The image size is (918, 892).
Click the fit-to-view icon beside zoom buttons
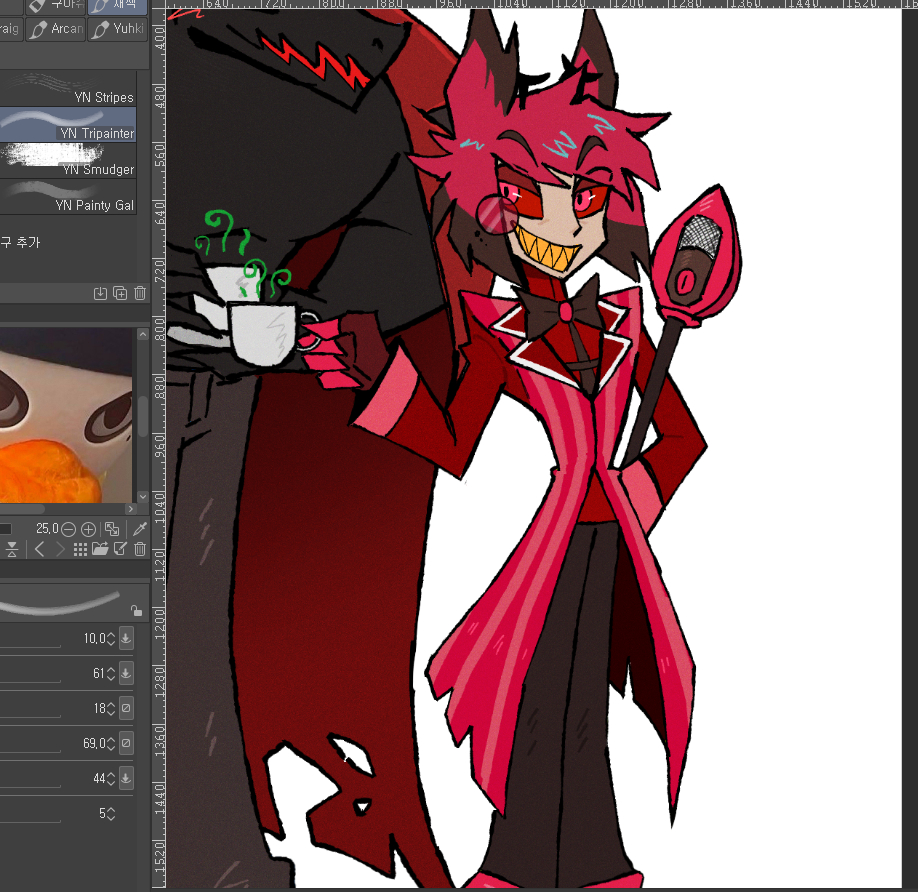[x=112, y=529]
